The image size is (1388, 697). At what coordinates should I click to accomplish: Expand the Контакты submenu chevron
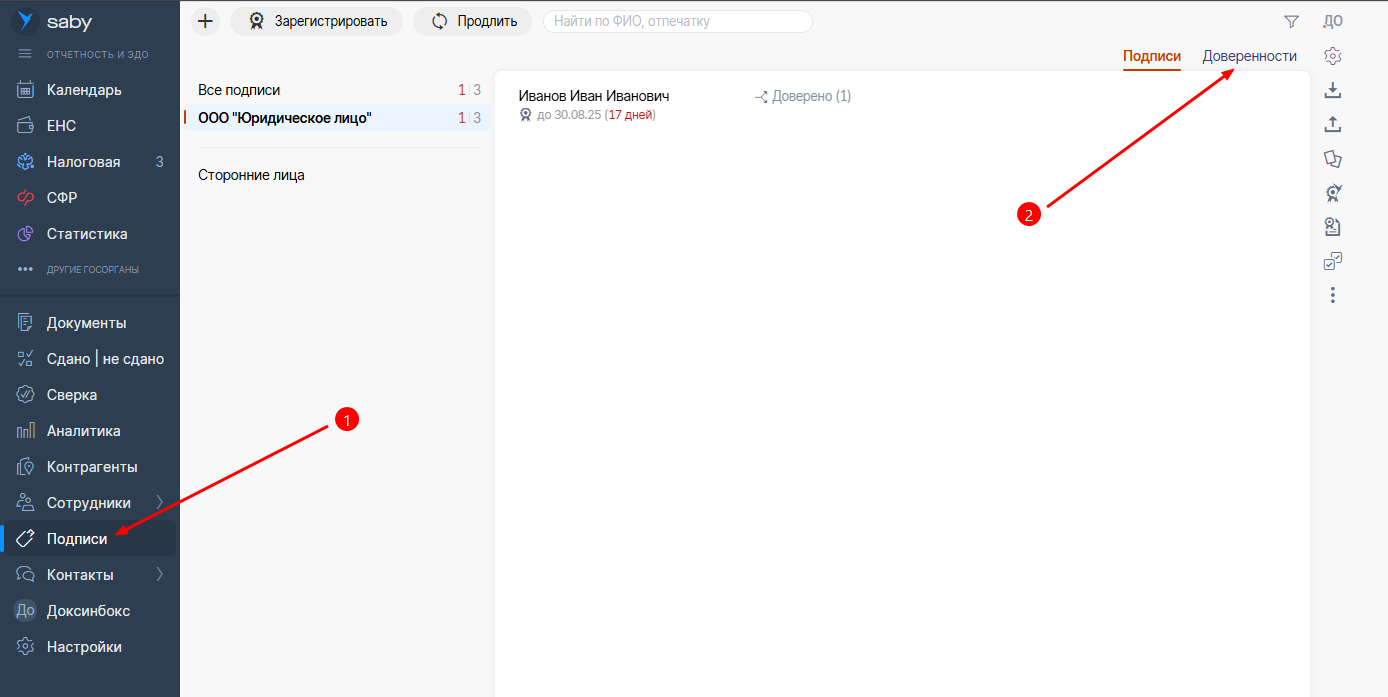click(159, 574)
